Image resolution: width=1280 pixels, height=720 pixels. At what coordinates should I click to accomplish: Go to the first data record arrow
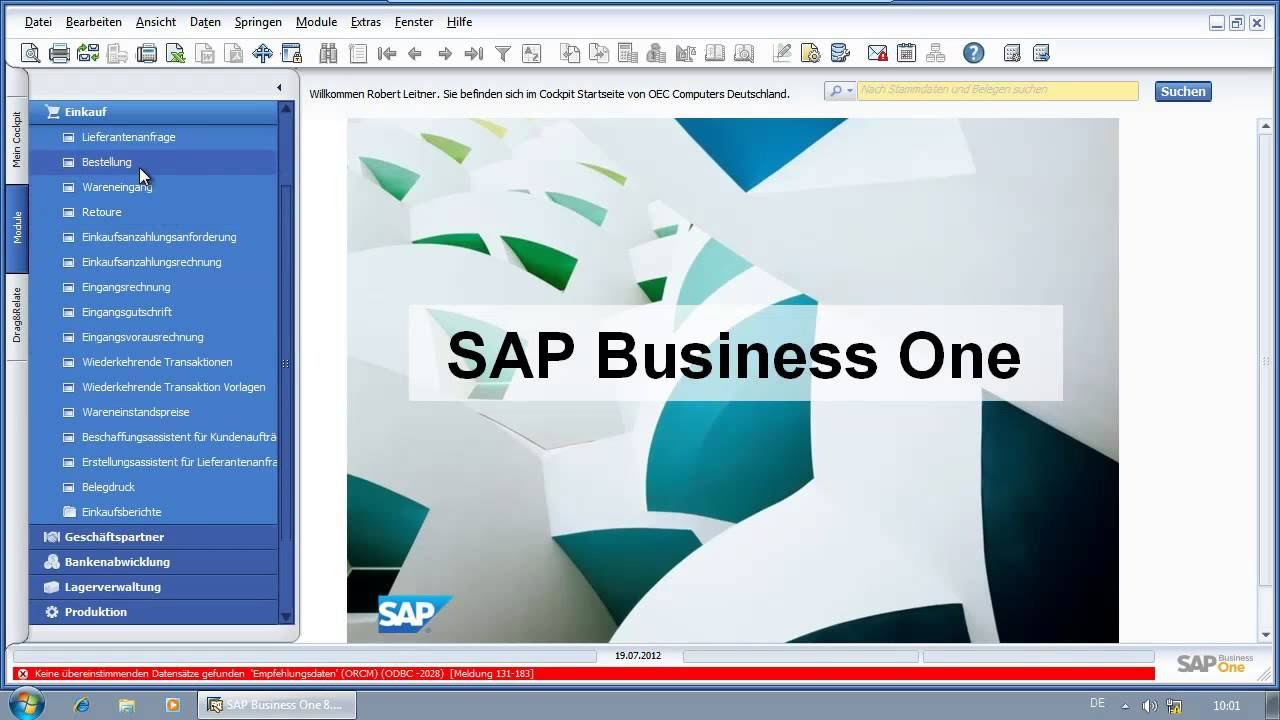(386, 53)
